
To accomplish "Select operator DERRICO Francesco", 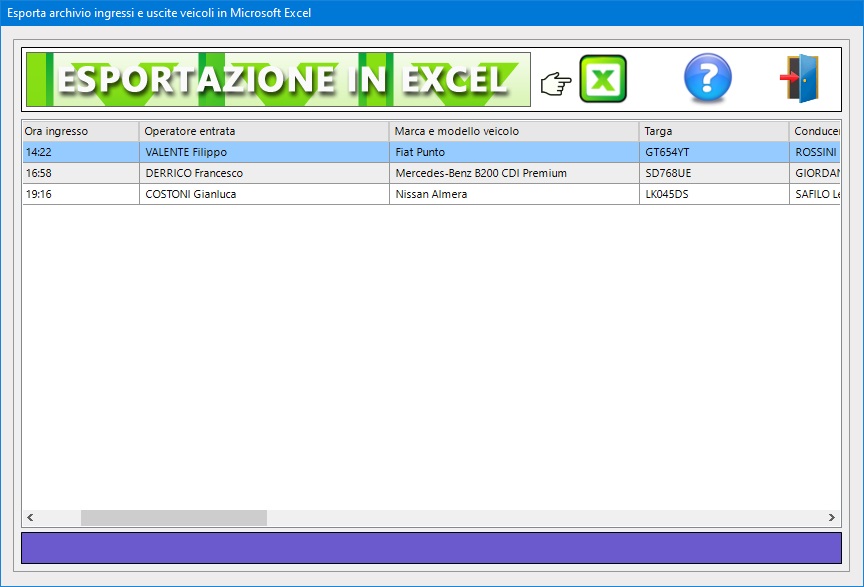I will click(264, 173).
